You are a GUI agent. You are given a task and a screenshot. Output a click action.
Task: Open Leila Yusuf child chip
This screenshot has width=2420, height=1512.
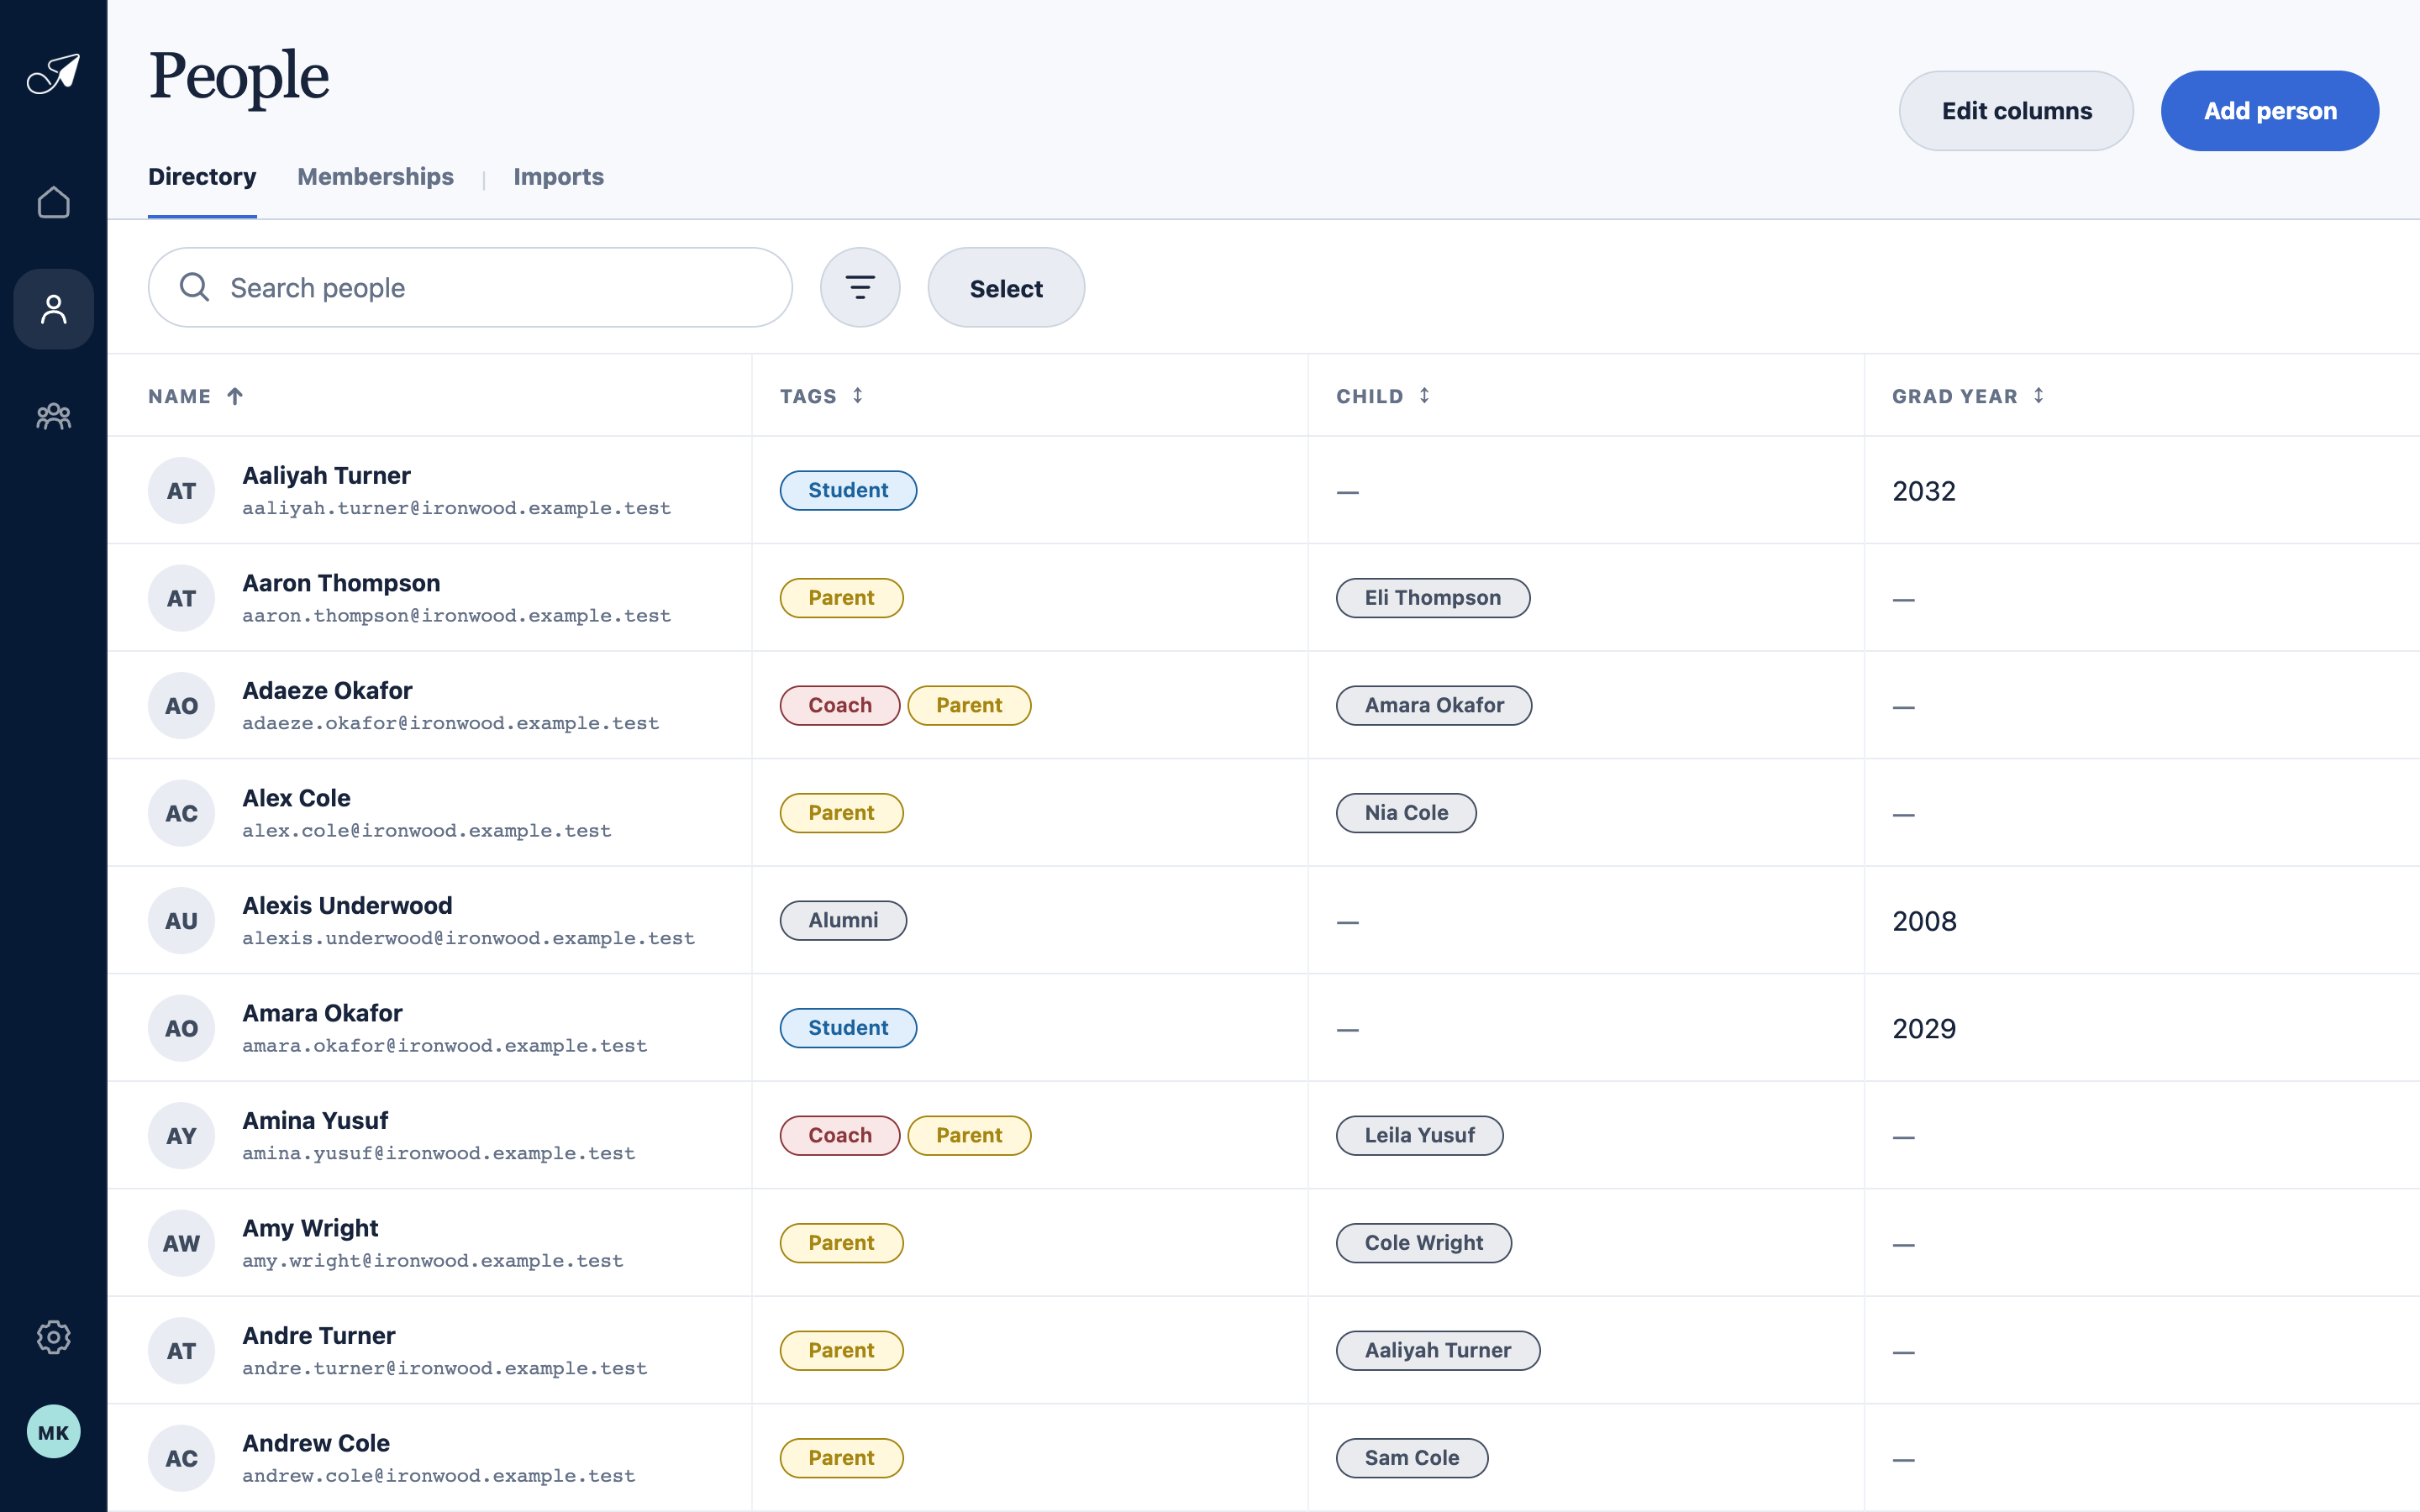click(1419, 1135)
